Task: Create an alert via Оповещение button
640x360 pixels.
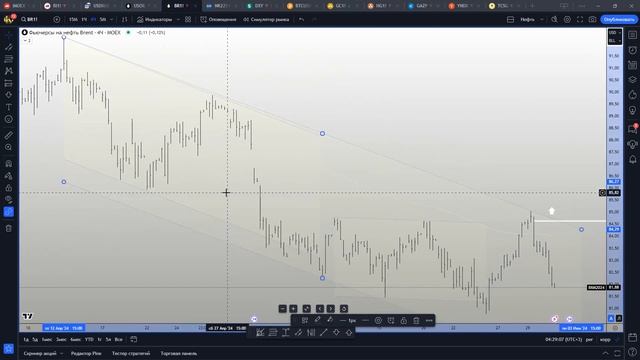Action: click(x=218, y=19)
